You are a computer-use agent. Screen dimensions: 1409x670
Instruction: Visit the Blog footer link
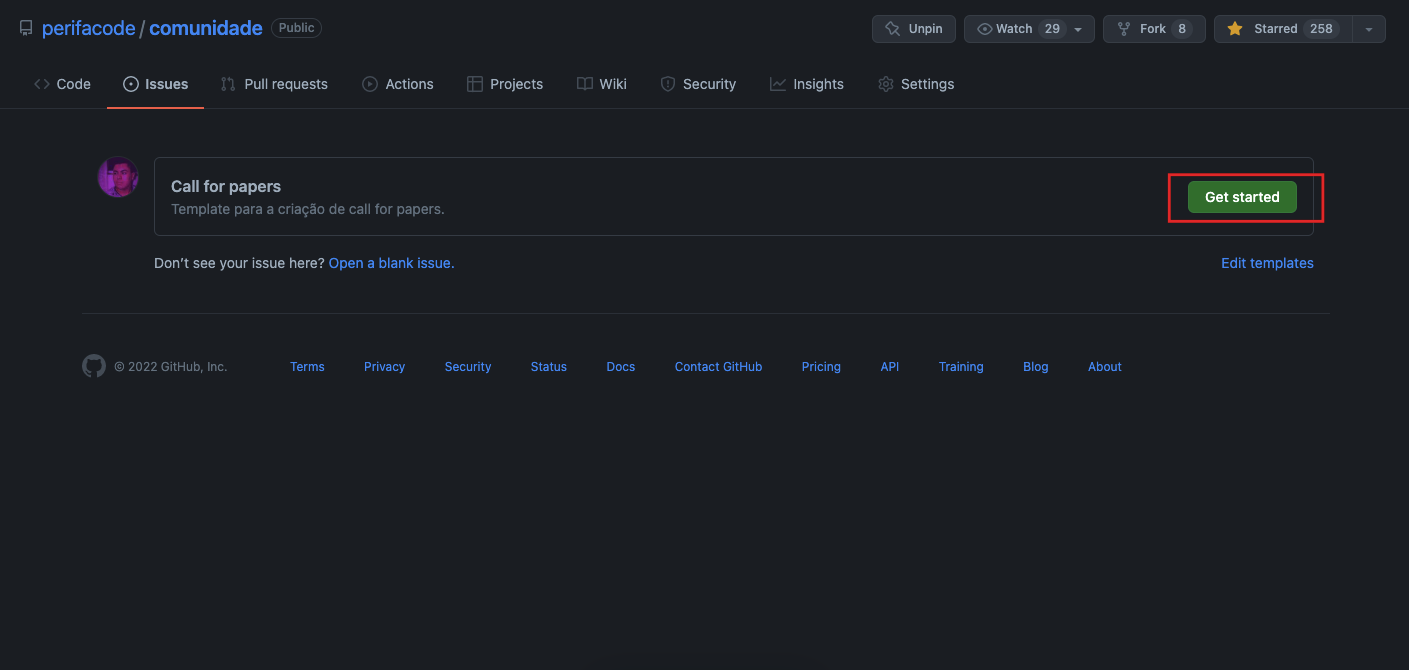coord(1036,367)
